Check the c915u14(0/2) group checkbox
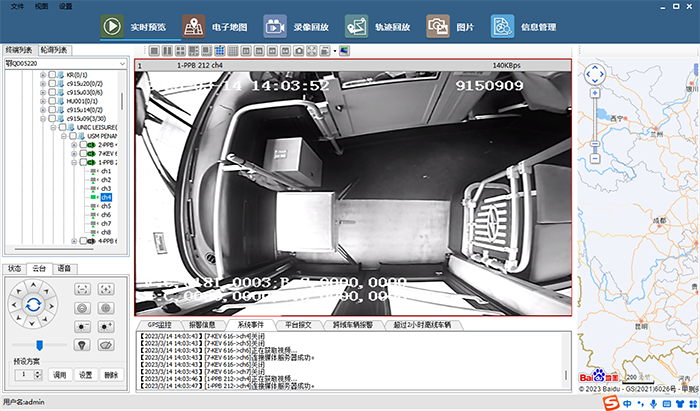This screenshot has width=700, height=411. point(52,110)
